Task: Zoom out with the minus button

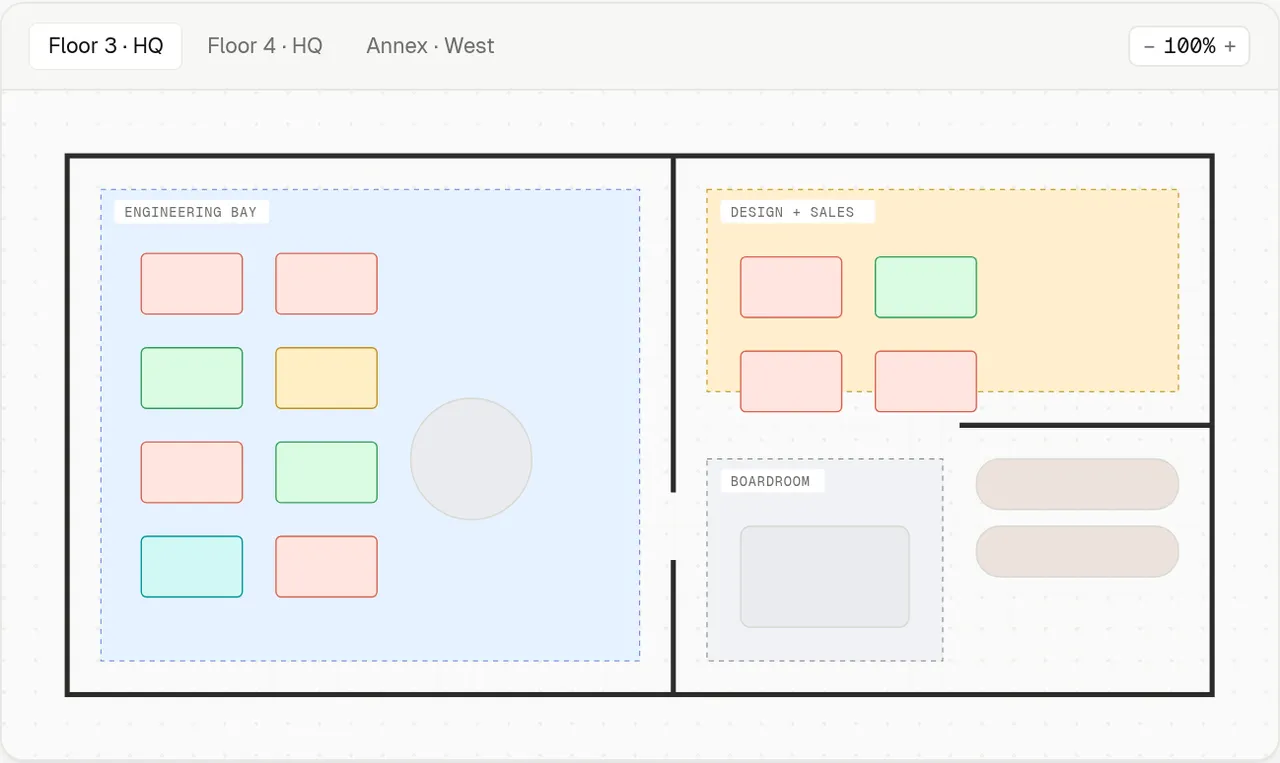Action: click(1149, 46)
